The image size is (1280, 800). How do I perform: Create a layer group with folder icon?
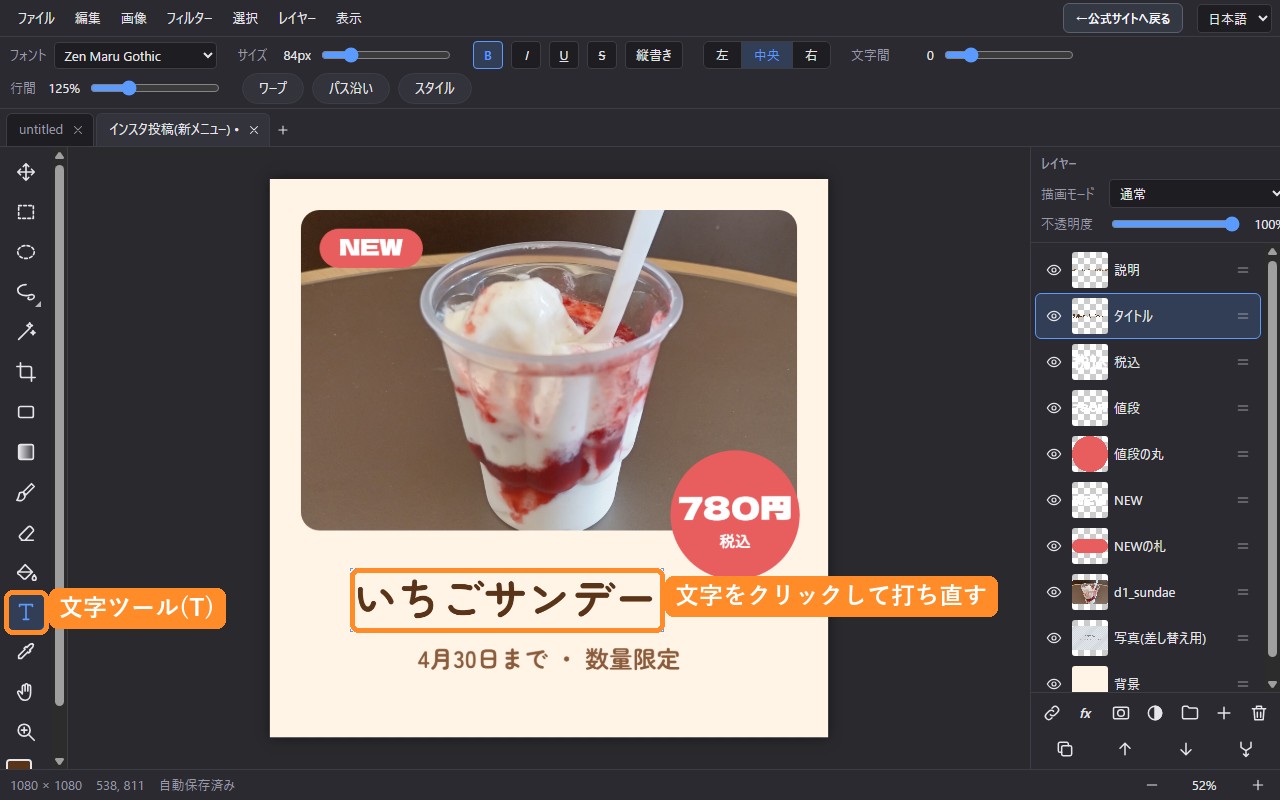coord(1190,713)
